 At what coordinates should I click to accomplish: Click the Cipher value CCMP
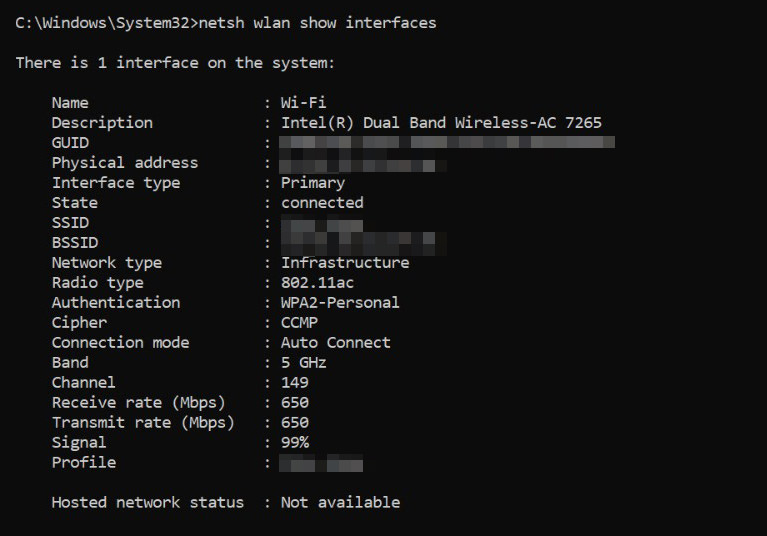299,323
